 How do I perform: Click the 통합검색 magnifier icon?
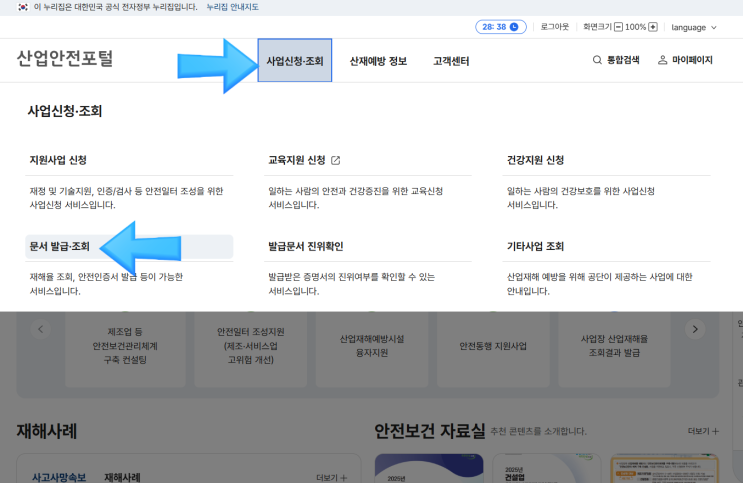(597, 60)
